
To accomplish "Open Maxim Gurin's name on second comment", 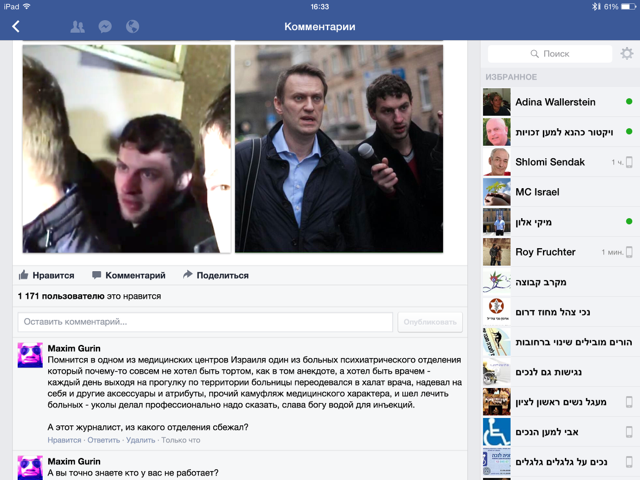I will [x=74, y=461].
